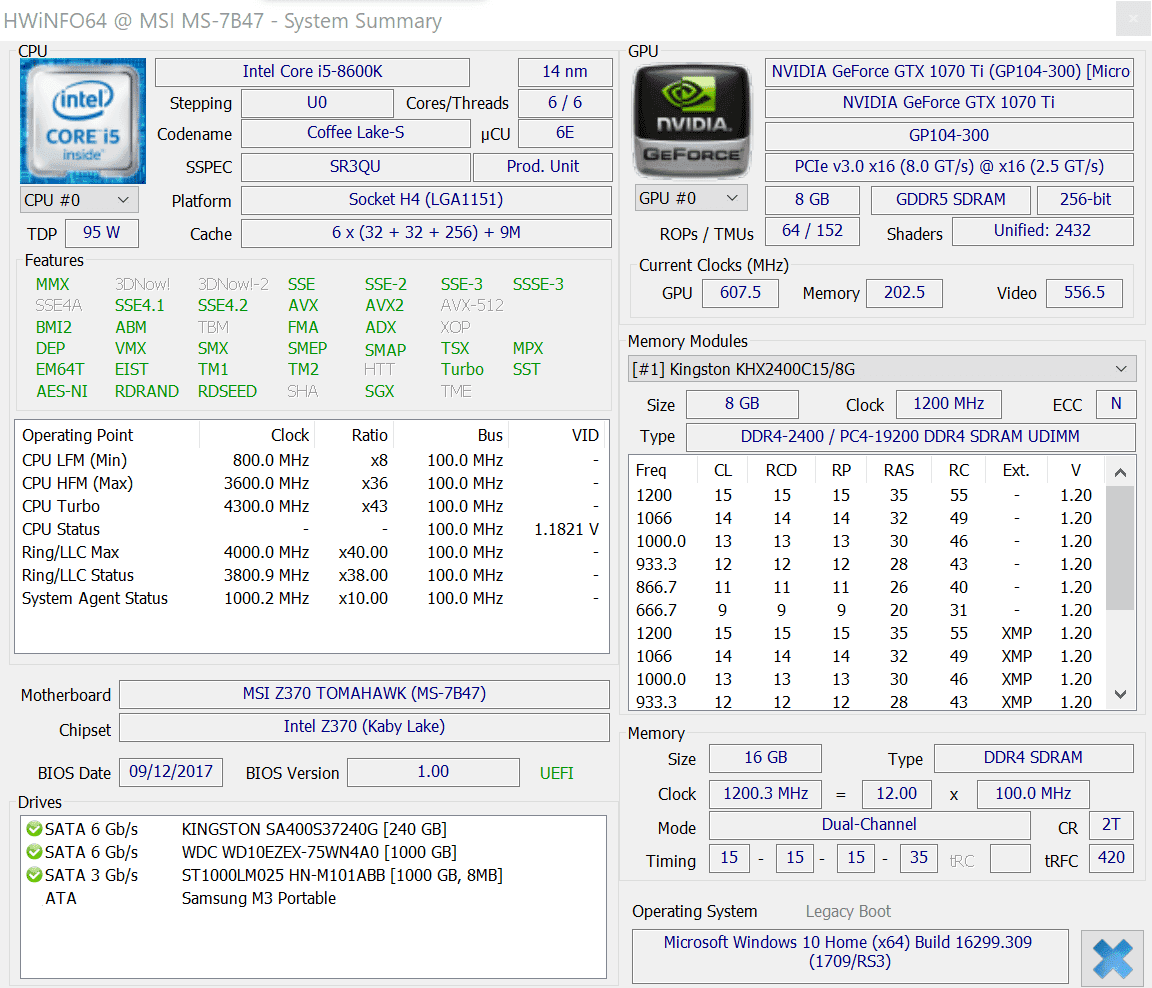Click the tRFC 420 value field
Screen dimensions: 1152x988
(x=1112, y=858)
